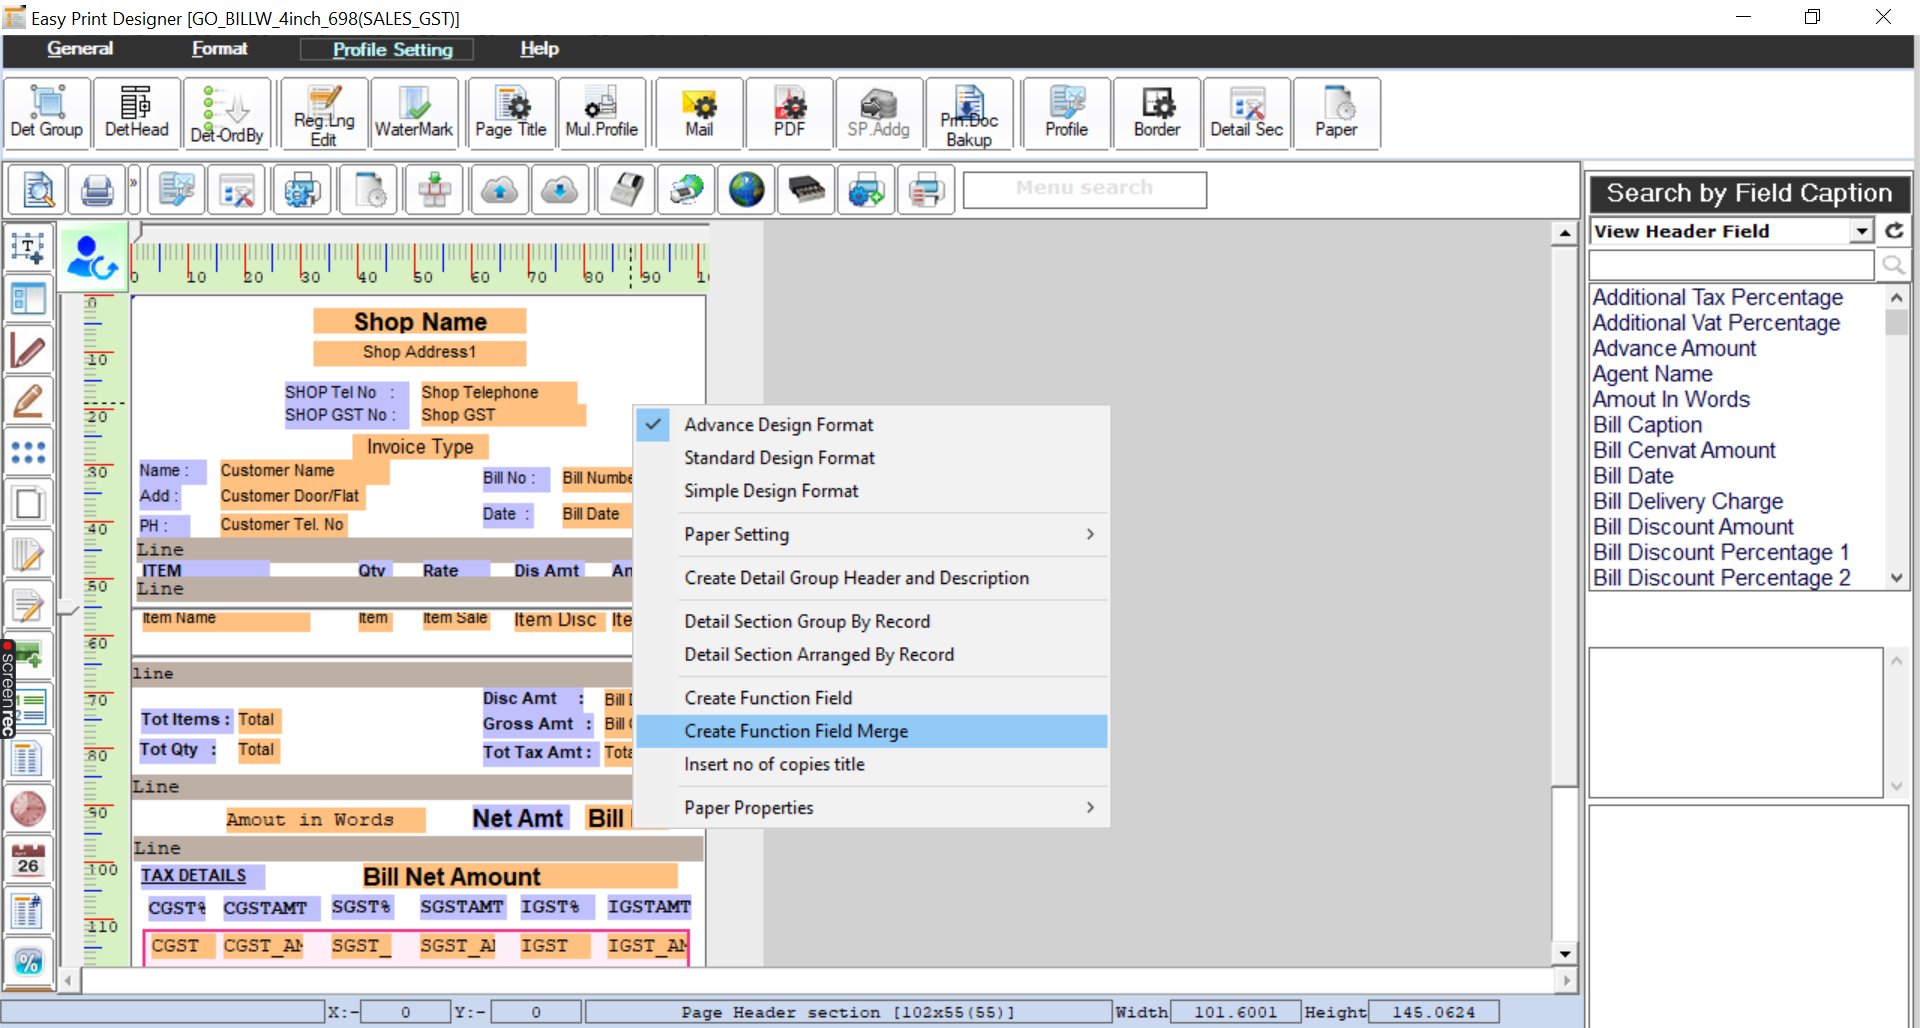Screen dimensions: 1920x1028
Task: Uncheck Advance Design Format in context menu
Action: (778, 424)
